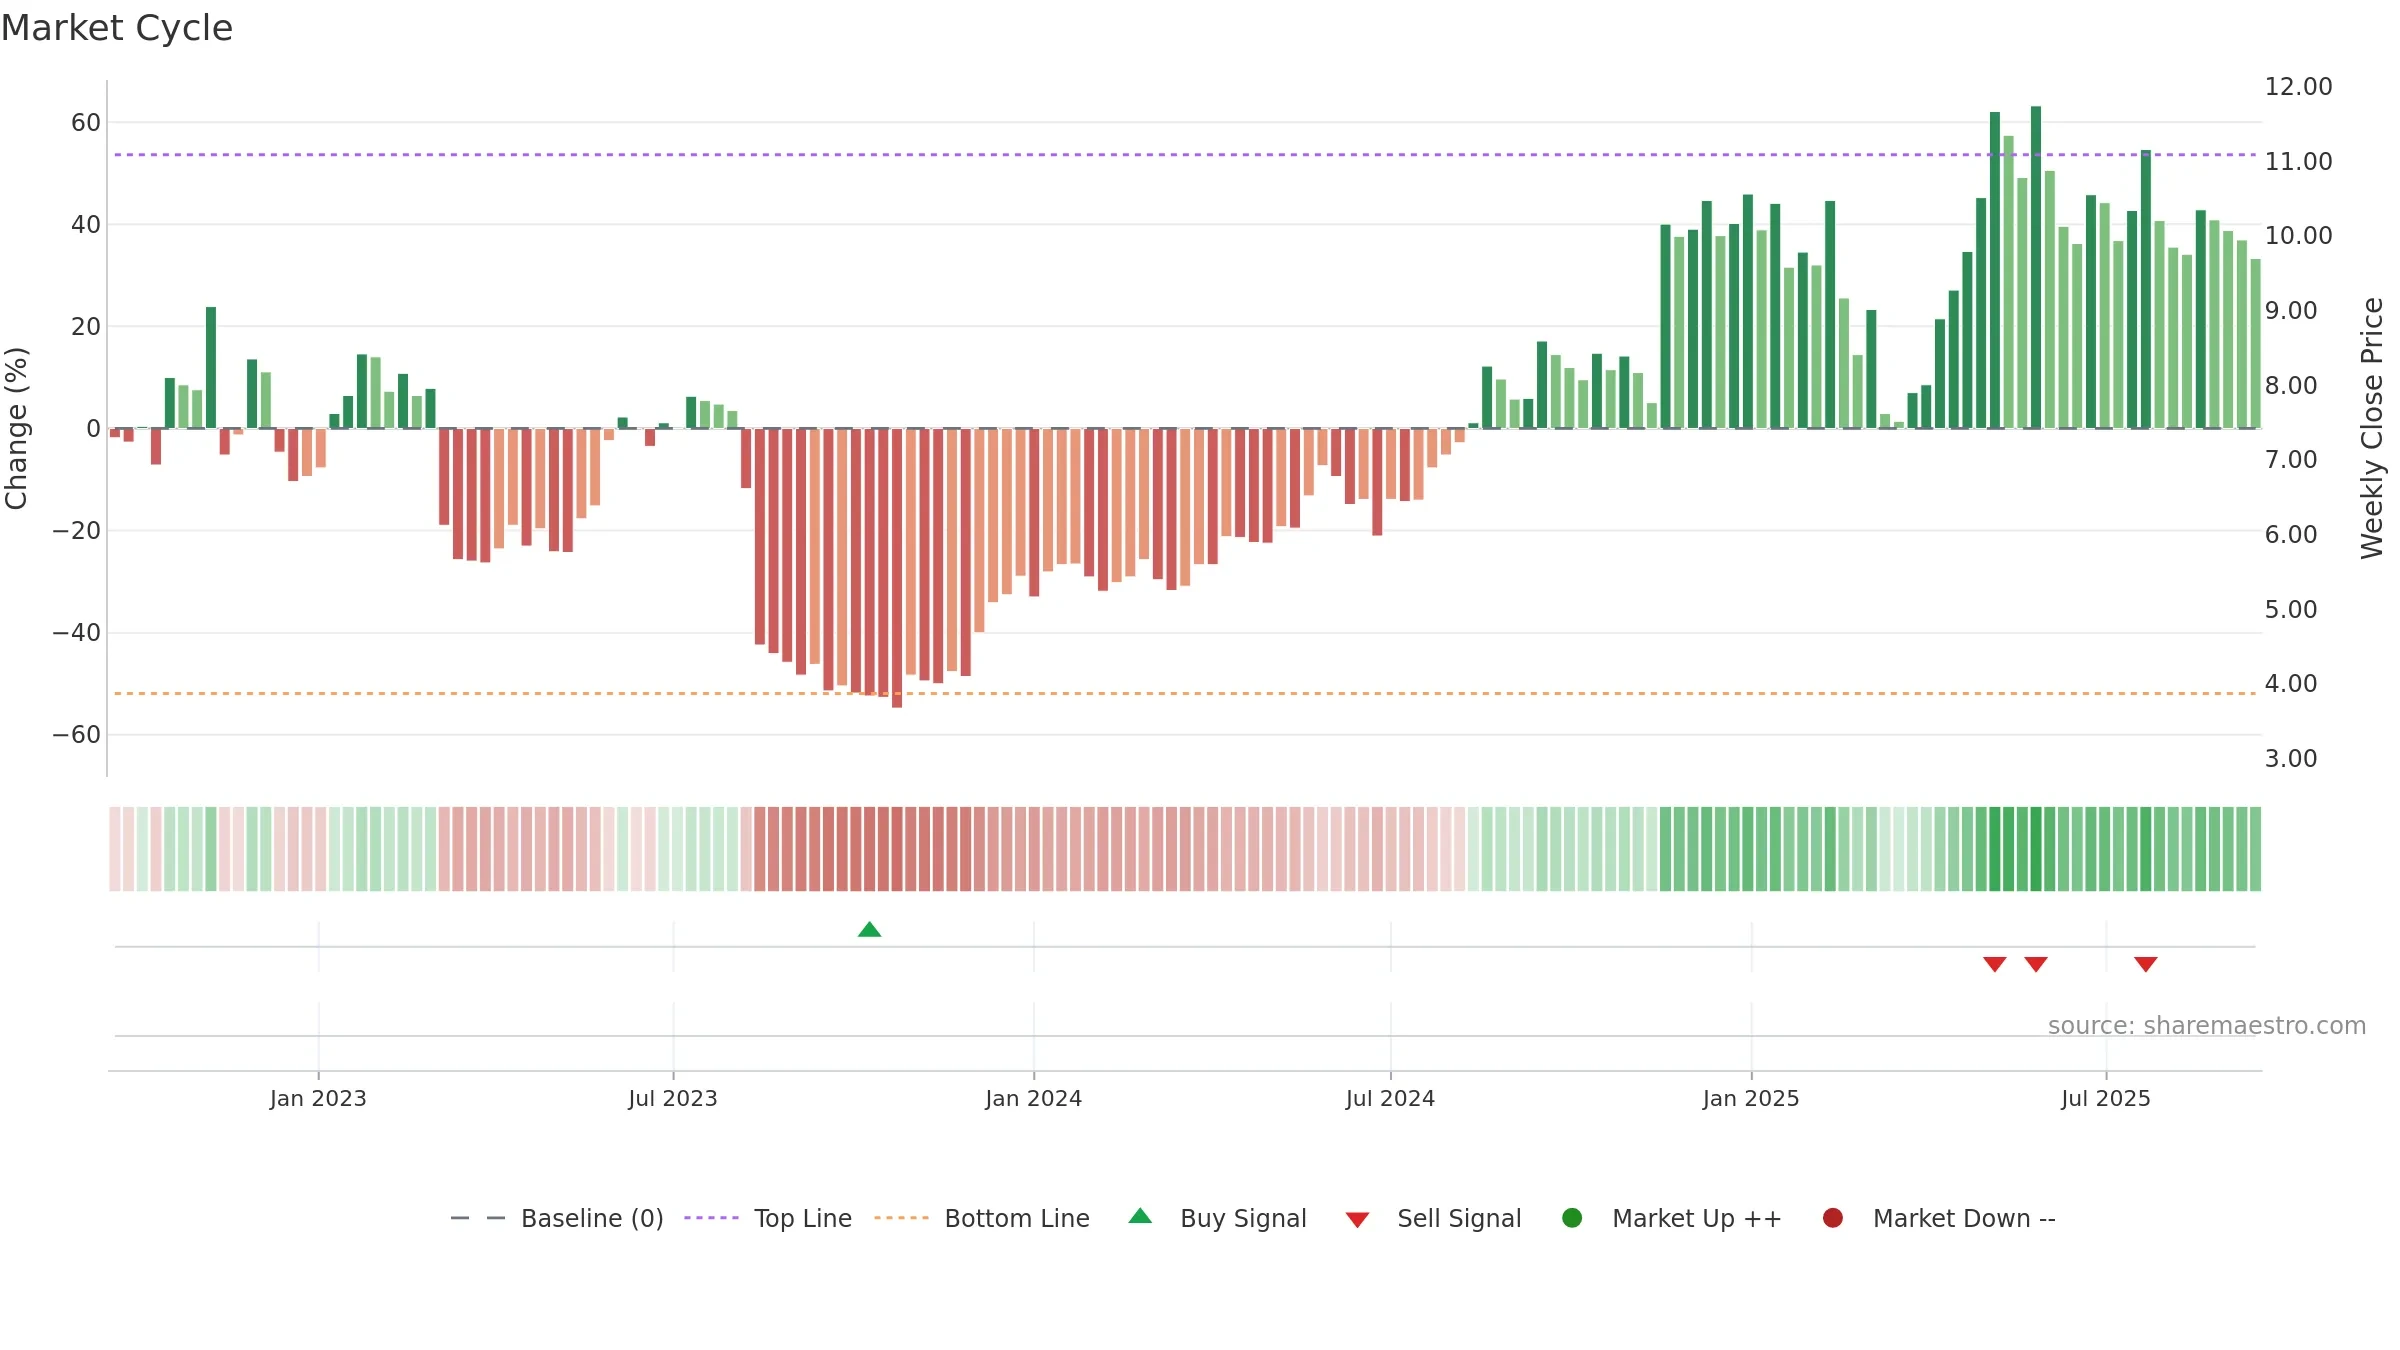Click the Jan 2023 axis label
The width and height of the screenshot is (2400, 1350).
[x=318, y=1098]
